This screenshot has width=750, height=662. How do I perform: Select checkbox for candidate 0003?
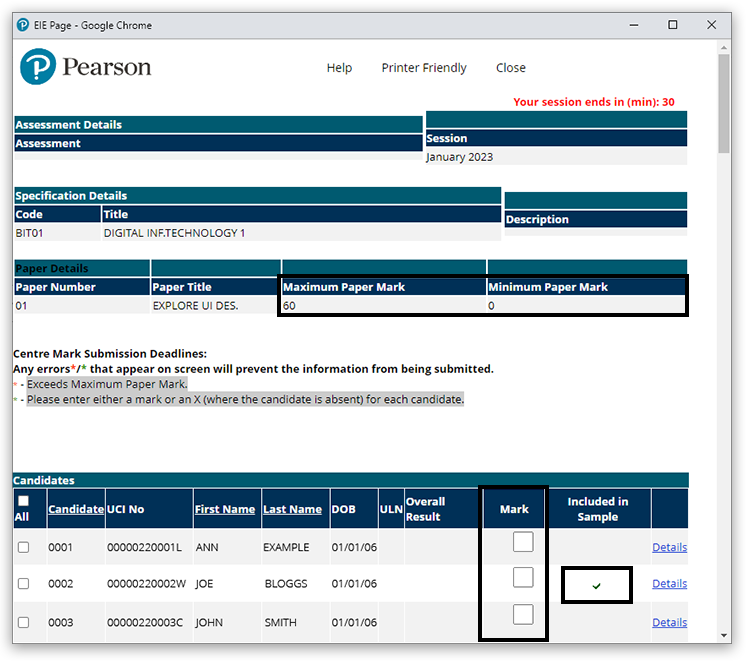[24, 623]
